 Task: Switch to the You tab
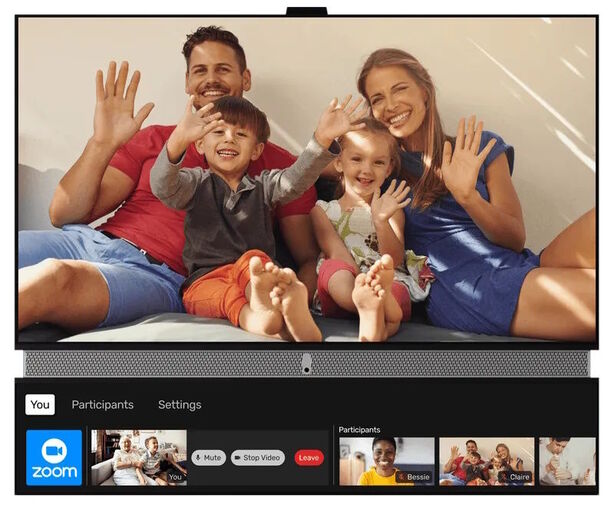point(40,405)
